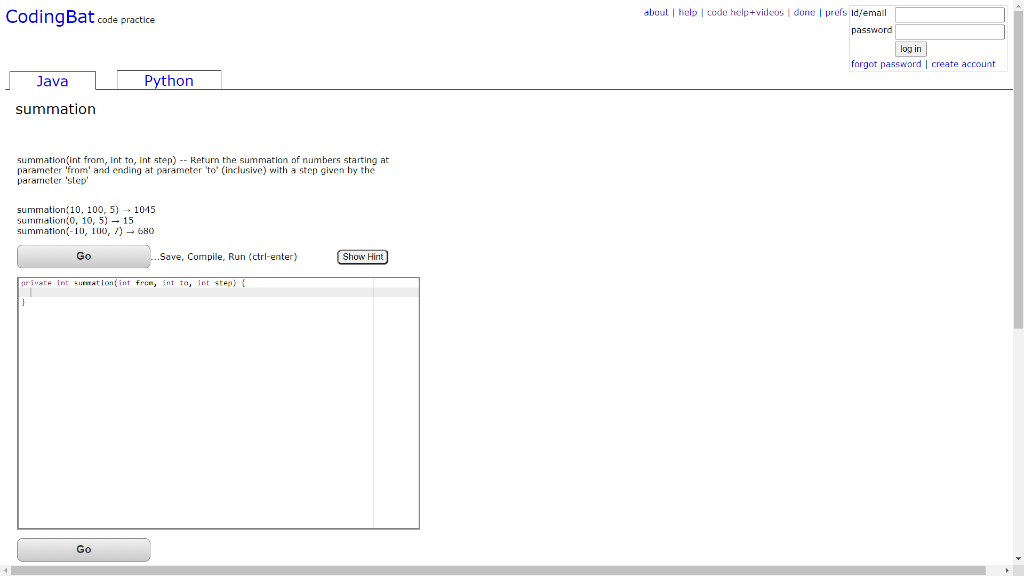The width and height of the screenshot is (1024, 576).
Task: Click the 'summation' problem title
Action: click(x=56, y=109)
